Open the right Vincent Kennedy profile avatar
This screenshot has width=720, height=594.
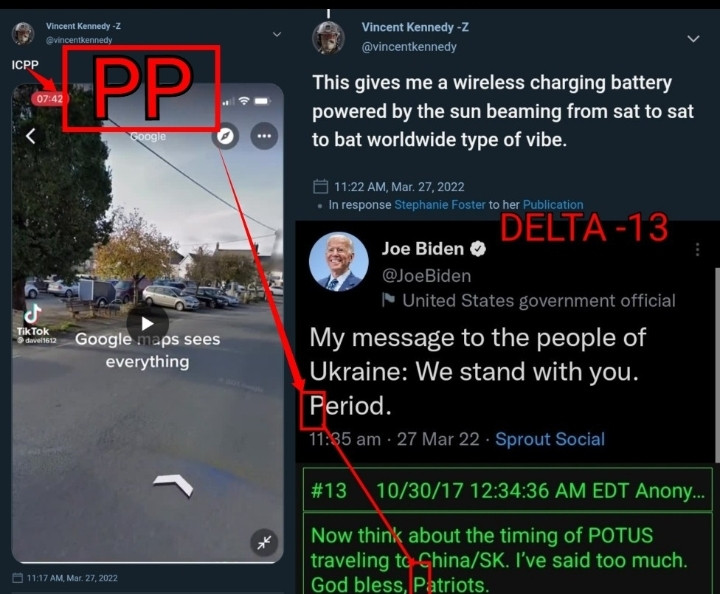click(x=328, y=37)
